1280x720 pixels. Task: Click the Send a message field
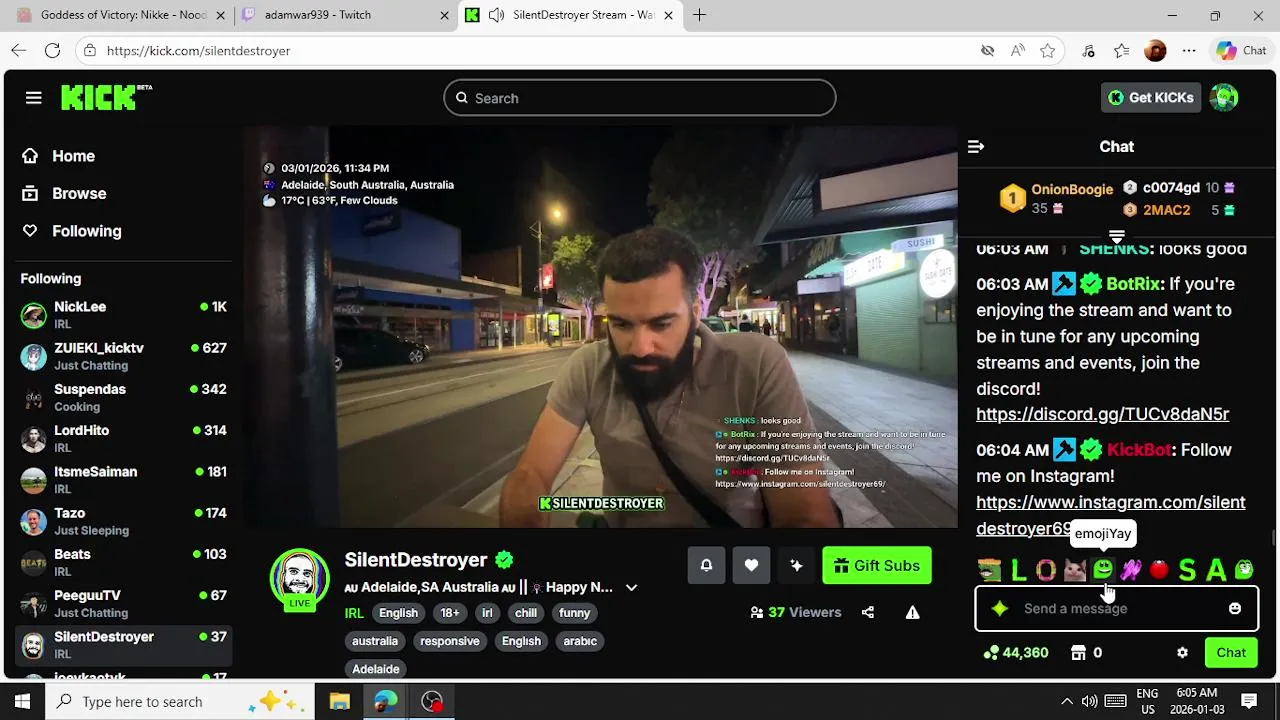click(x=1116, y=609)
